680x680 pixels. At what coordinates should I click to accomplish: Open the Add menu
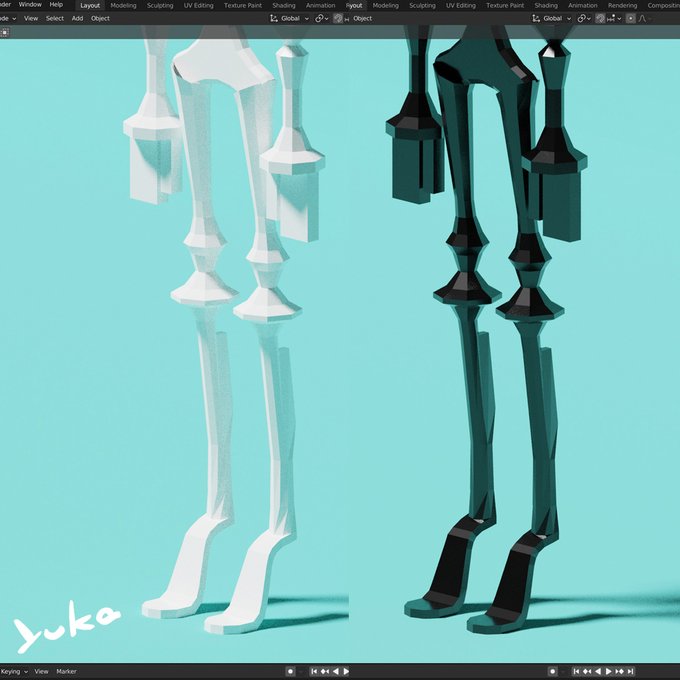[x=77, y=18]
